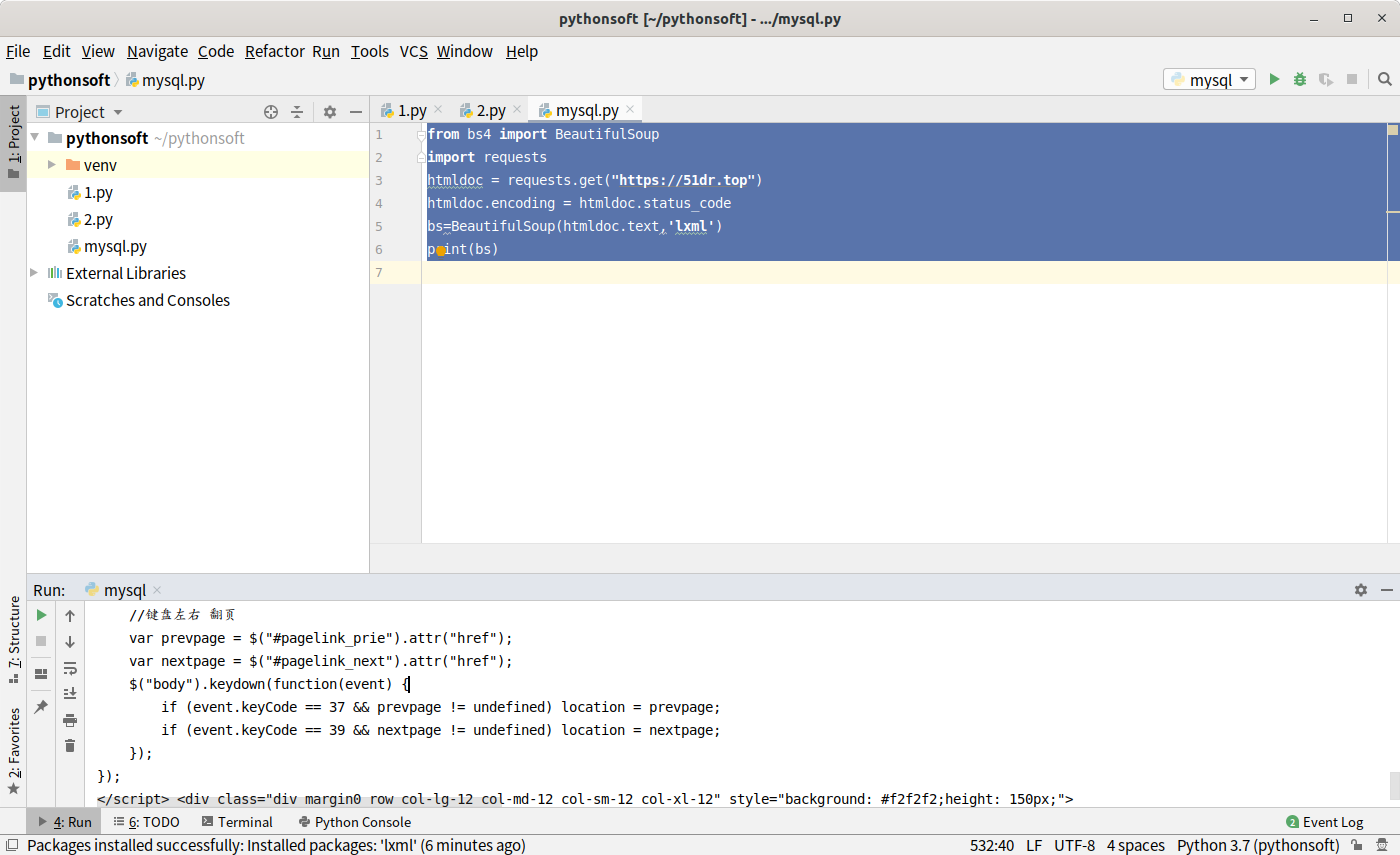The image size is (1400, 855).
Task: Toggle the 2: Favorites side tool button
Action: pyautogui.click(x=13, y=751)
